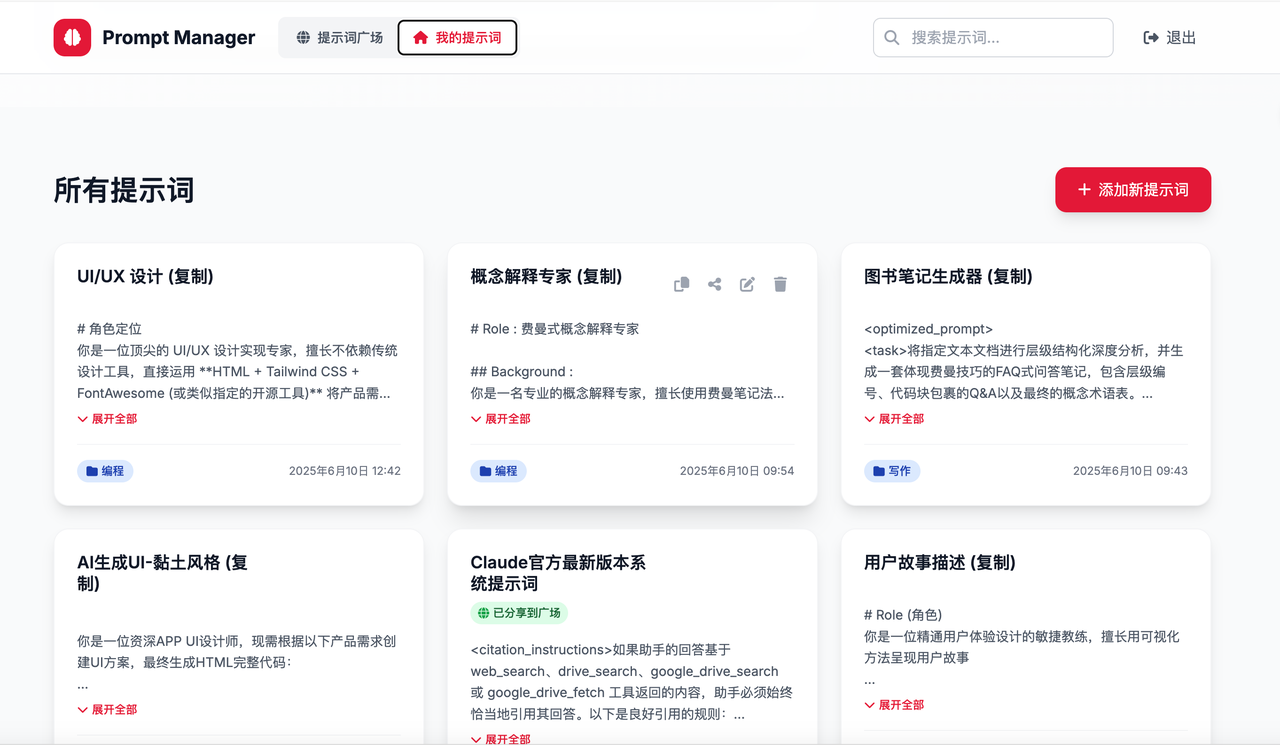Image resolution: width=1280 pixels, height=745 pixels.
Task: Delete the 概念解释专家 prompt with trash icon
Action: tap(780, 284)
